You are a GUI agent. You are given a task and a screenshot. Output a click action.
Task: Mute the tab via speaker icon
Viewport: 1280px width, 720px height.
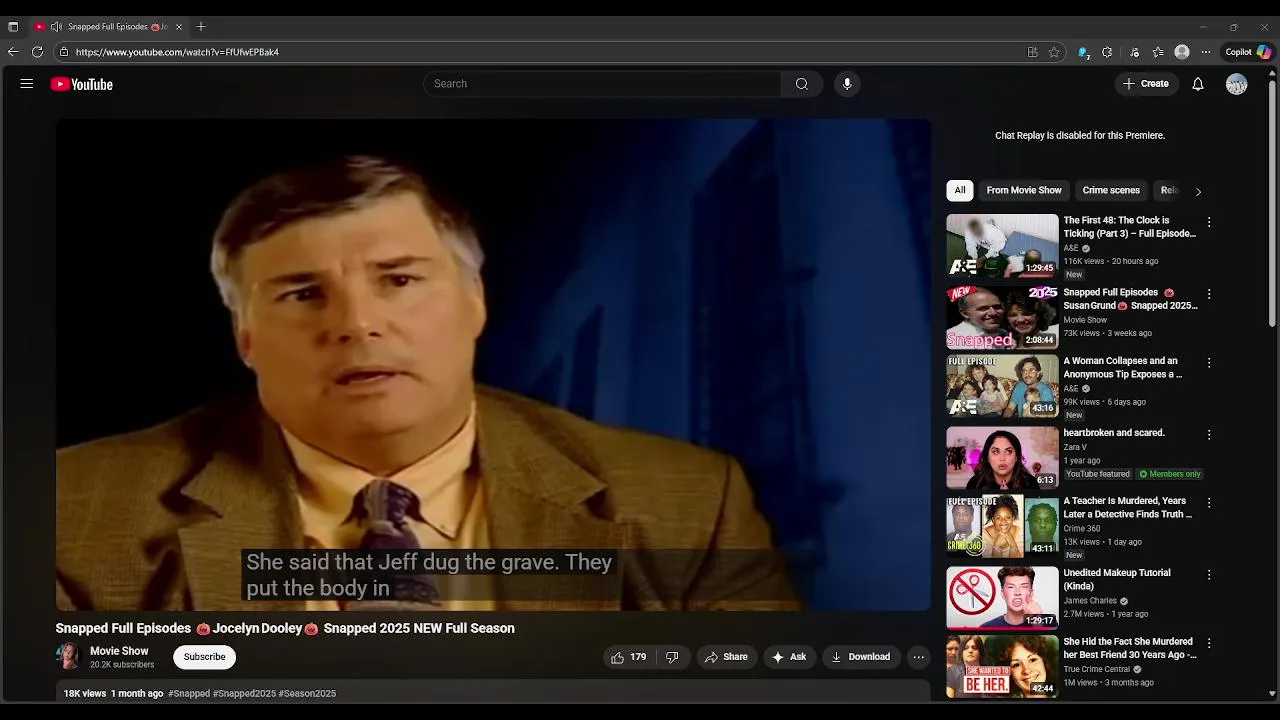tap(56, 27)
